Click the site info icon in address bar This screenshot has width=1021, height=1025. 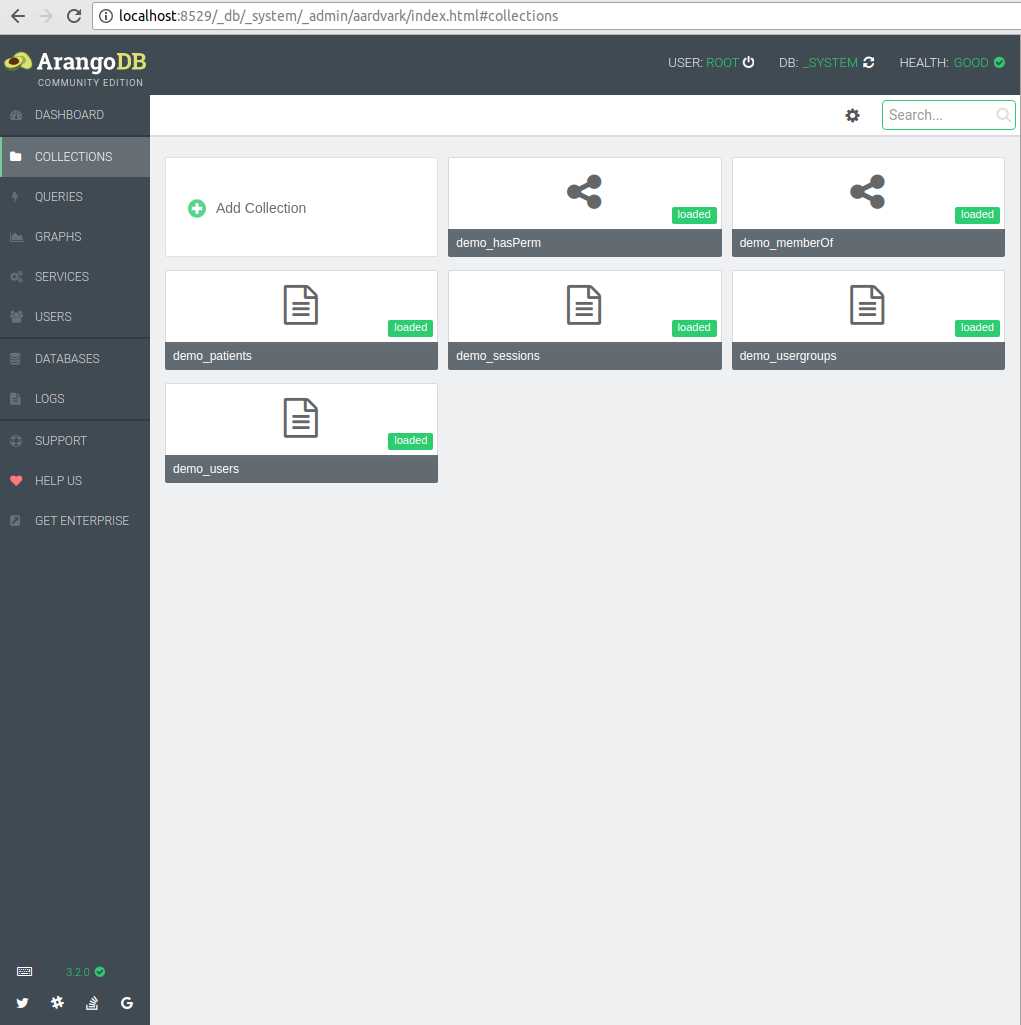[x=106, y=16]
